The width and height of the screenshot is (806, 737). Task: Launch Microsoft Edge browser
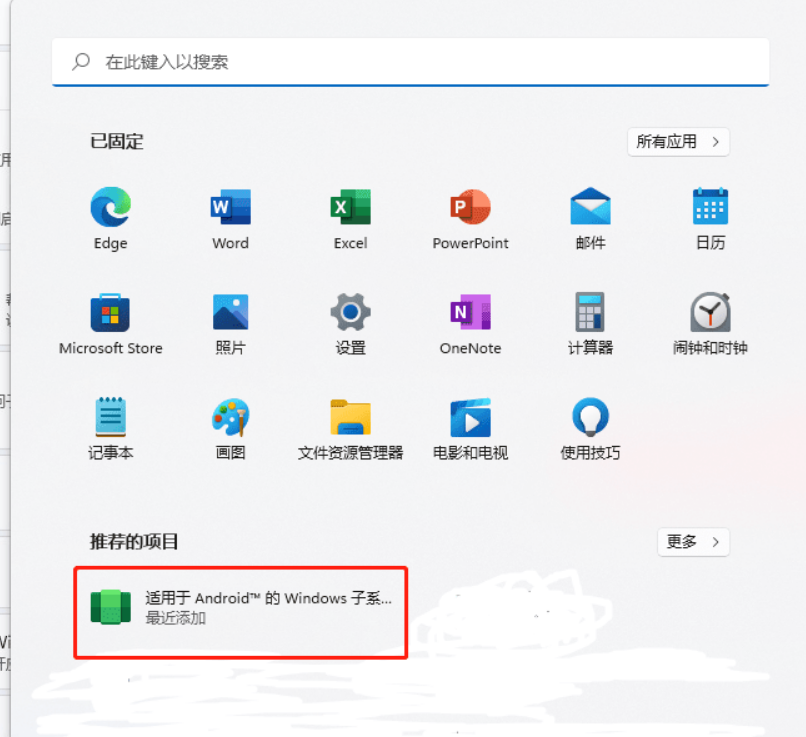tap(110, 213)
